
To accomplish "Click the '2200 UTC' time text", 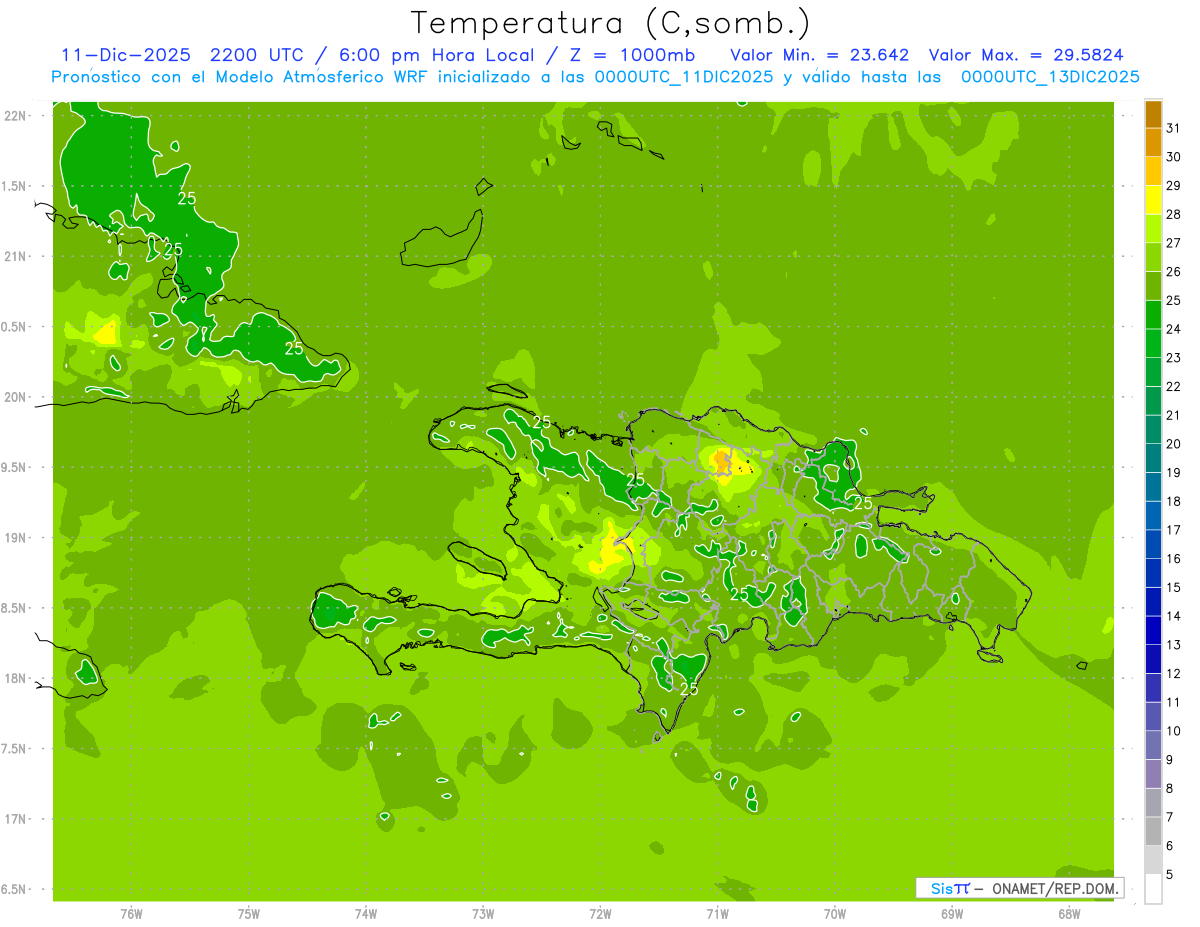I will click(x=256, y=55).
